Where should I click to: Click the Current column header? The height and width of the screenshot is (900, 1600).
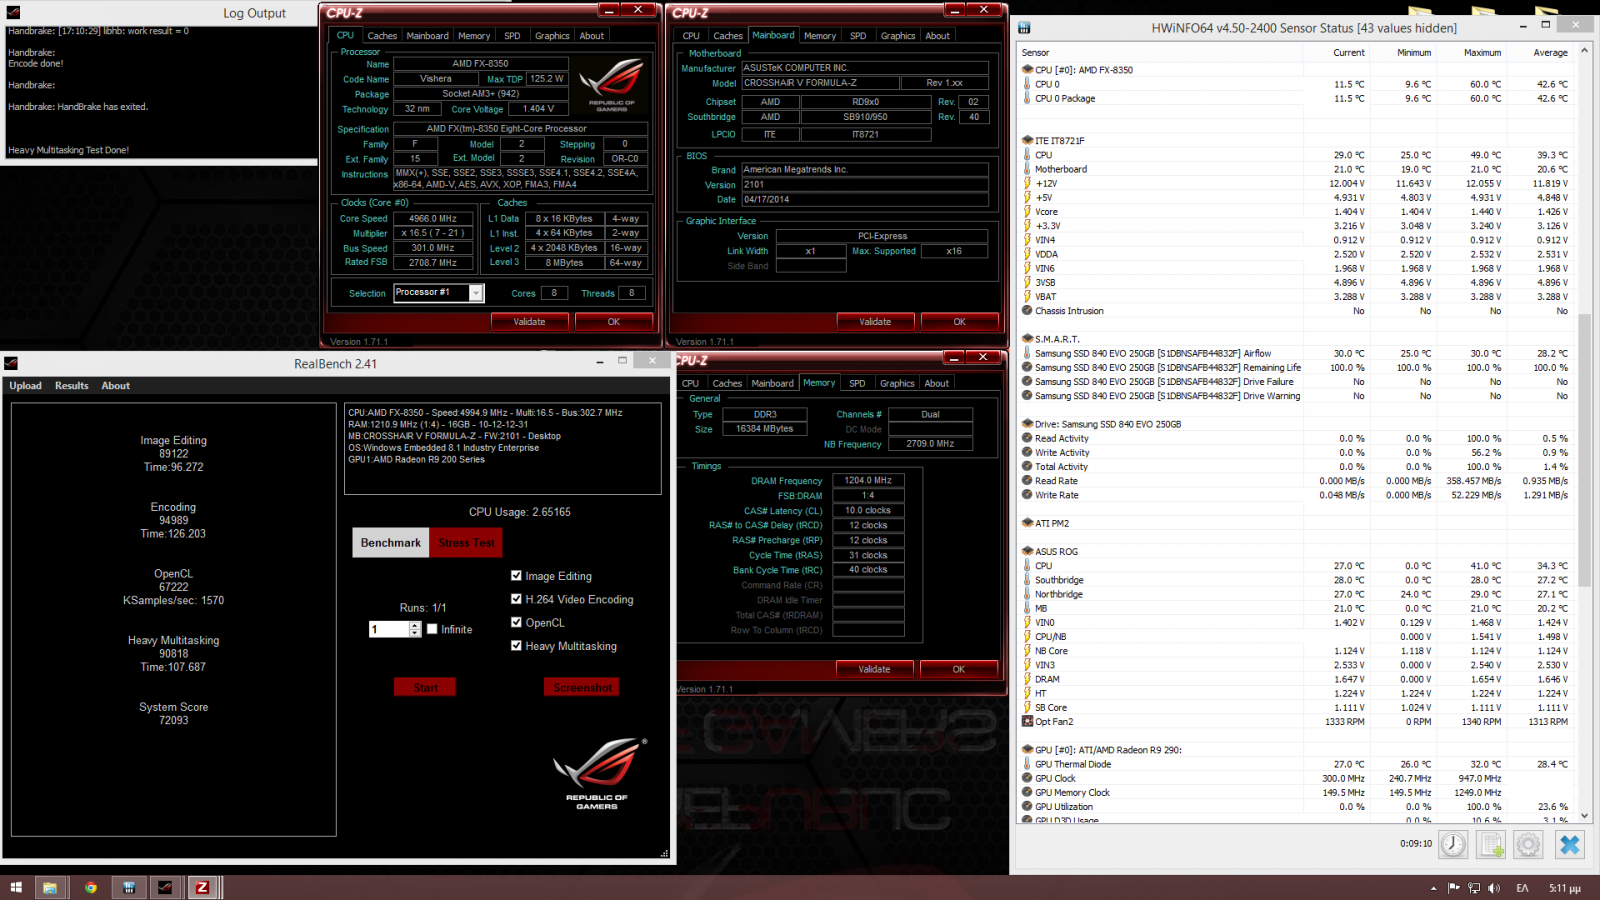[1349, 52]
